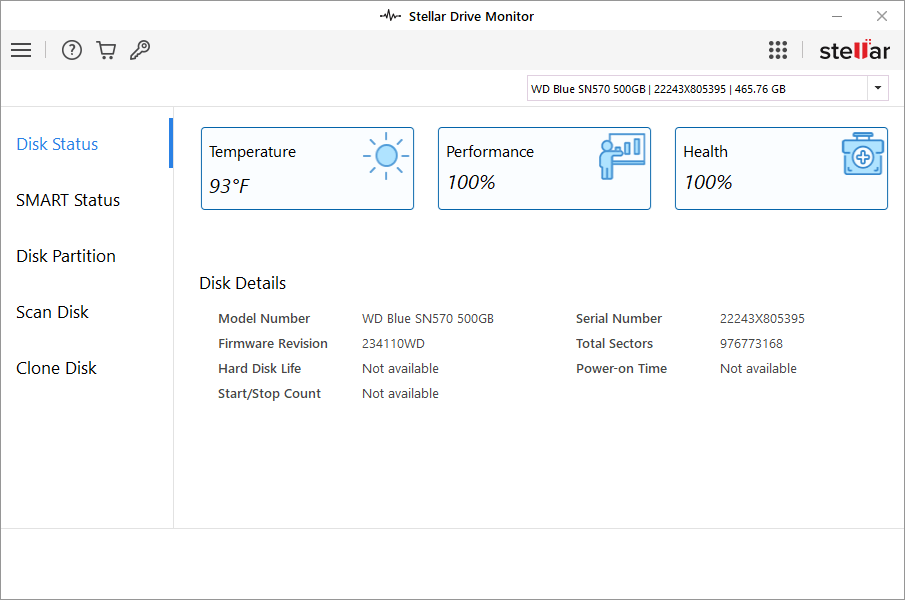This screenshot has height=600, width=905.
Task: Click the Hard Disk Life label
Action: (x=259, y=368)
